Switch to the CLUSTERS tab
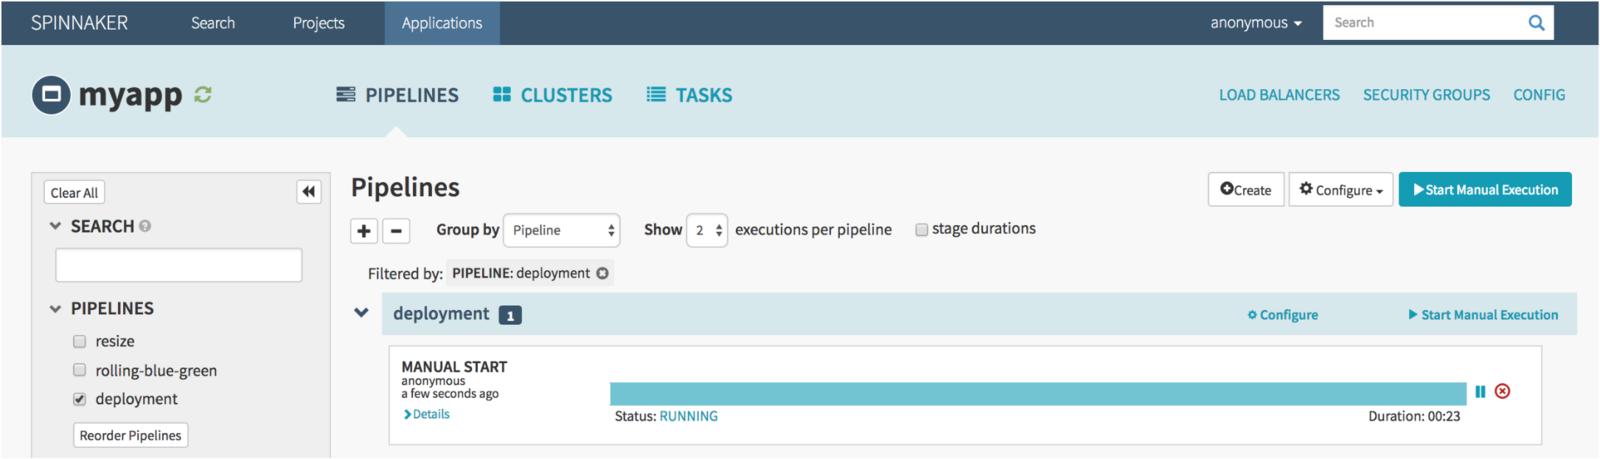1600x459 pixels. click(x=552, y=95)
